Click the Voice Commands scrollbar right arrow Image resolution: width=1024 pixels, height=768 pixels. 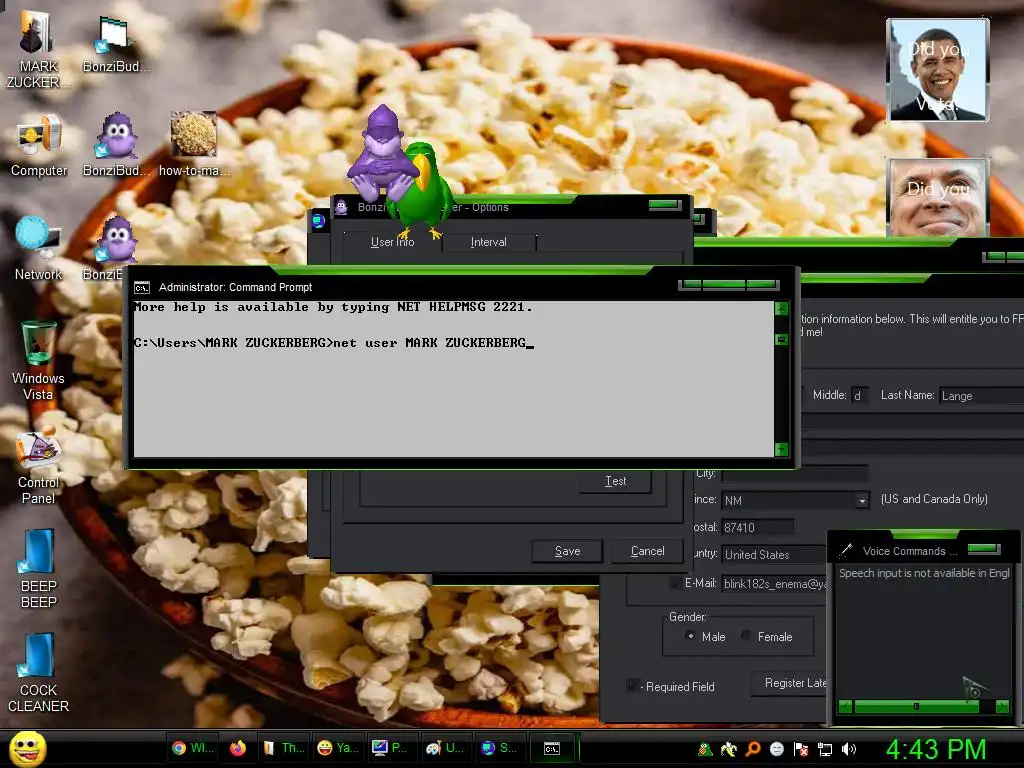1002,707
